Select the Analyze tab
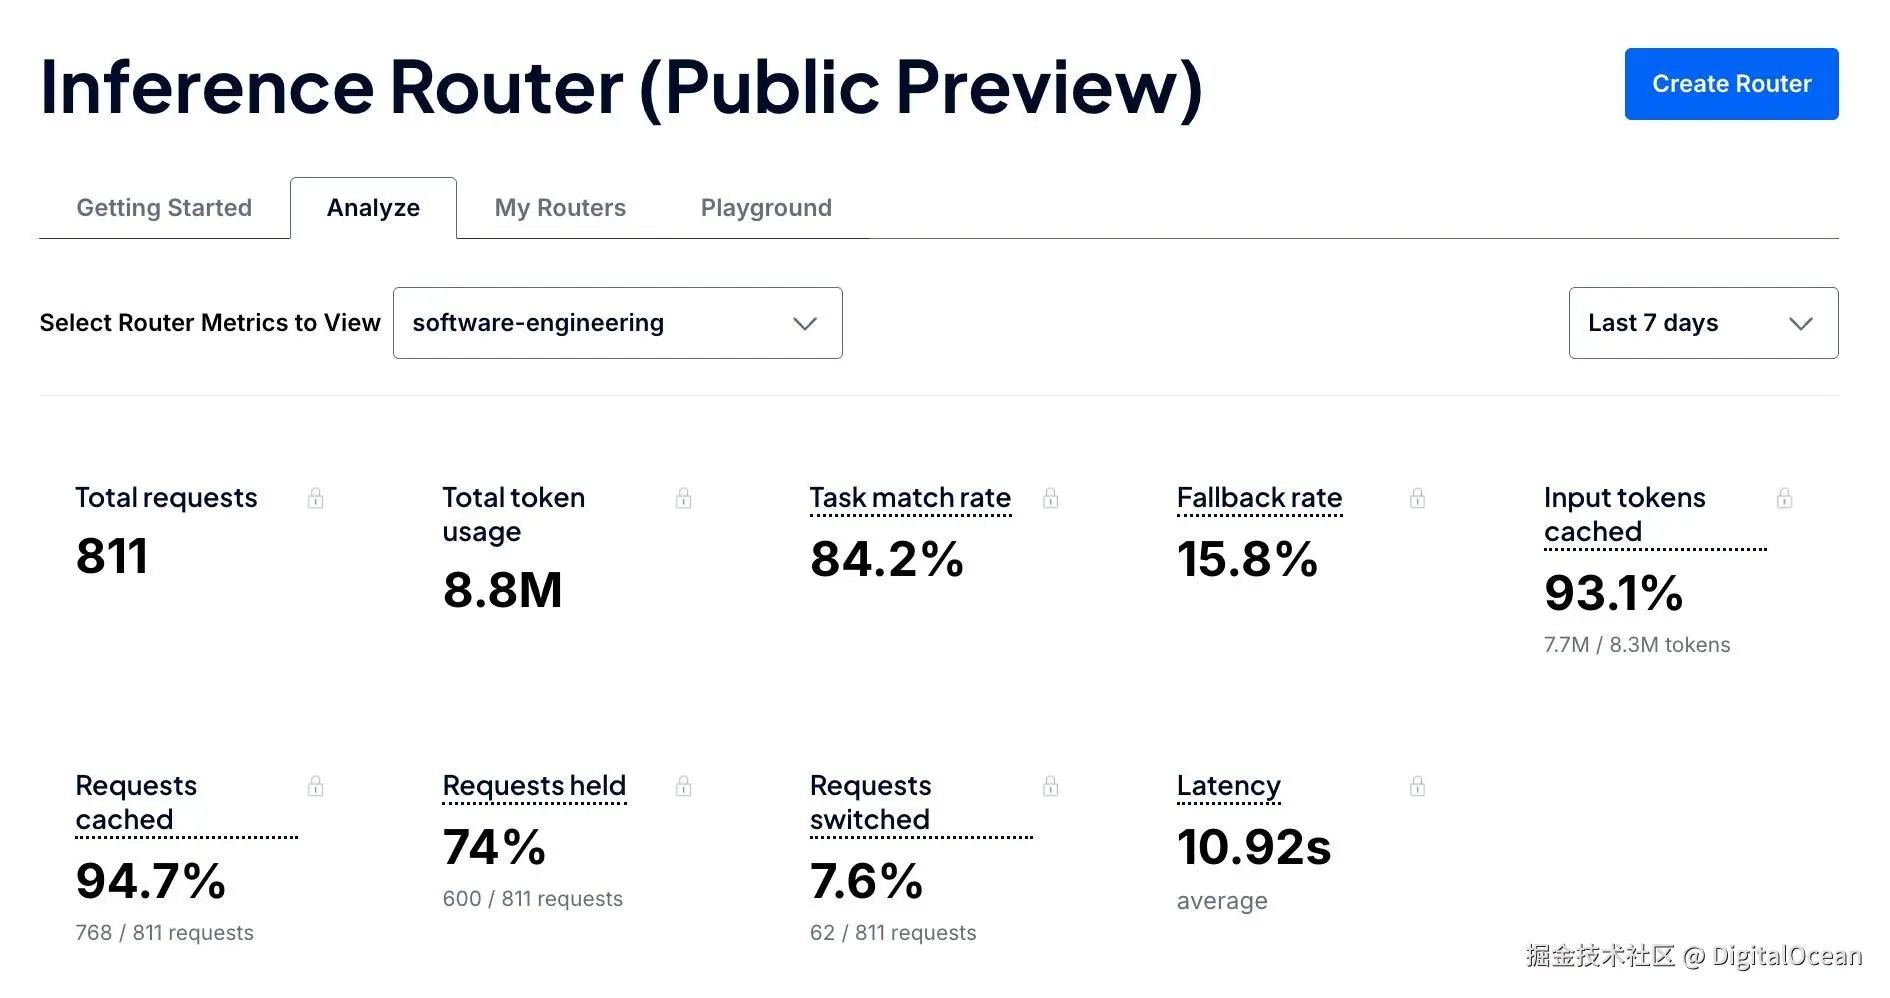The height and width of the screenshot is (998, 1890). [373, 208]
